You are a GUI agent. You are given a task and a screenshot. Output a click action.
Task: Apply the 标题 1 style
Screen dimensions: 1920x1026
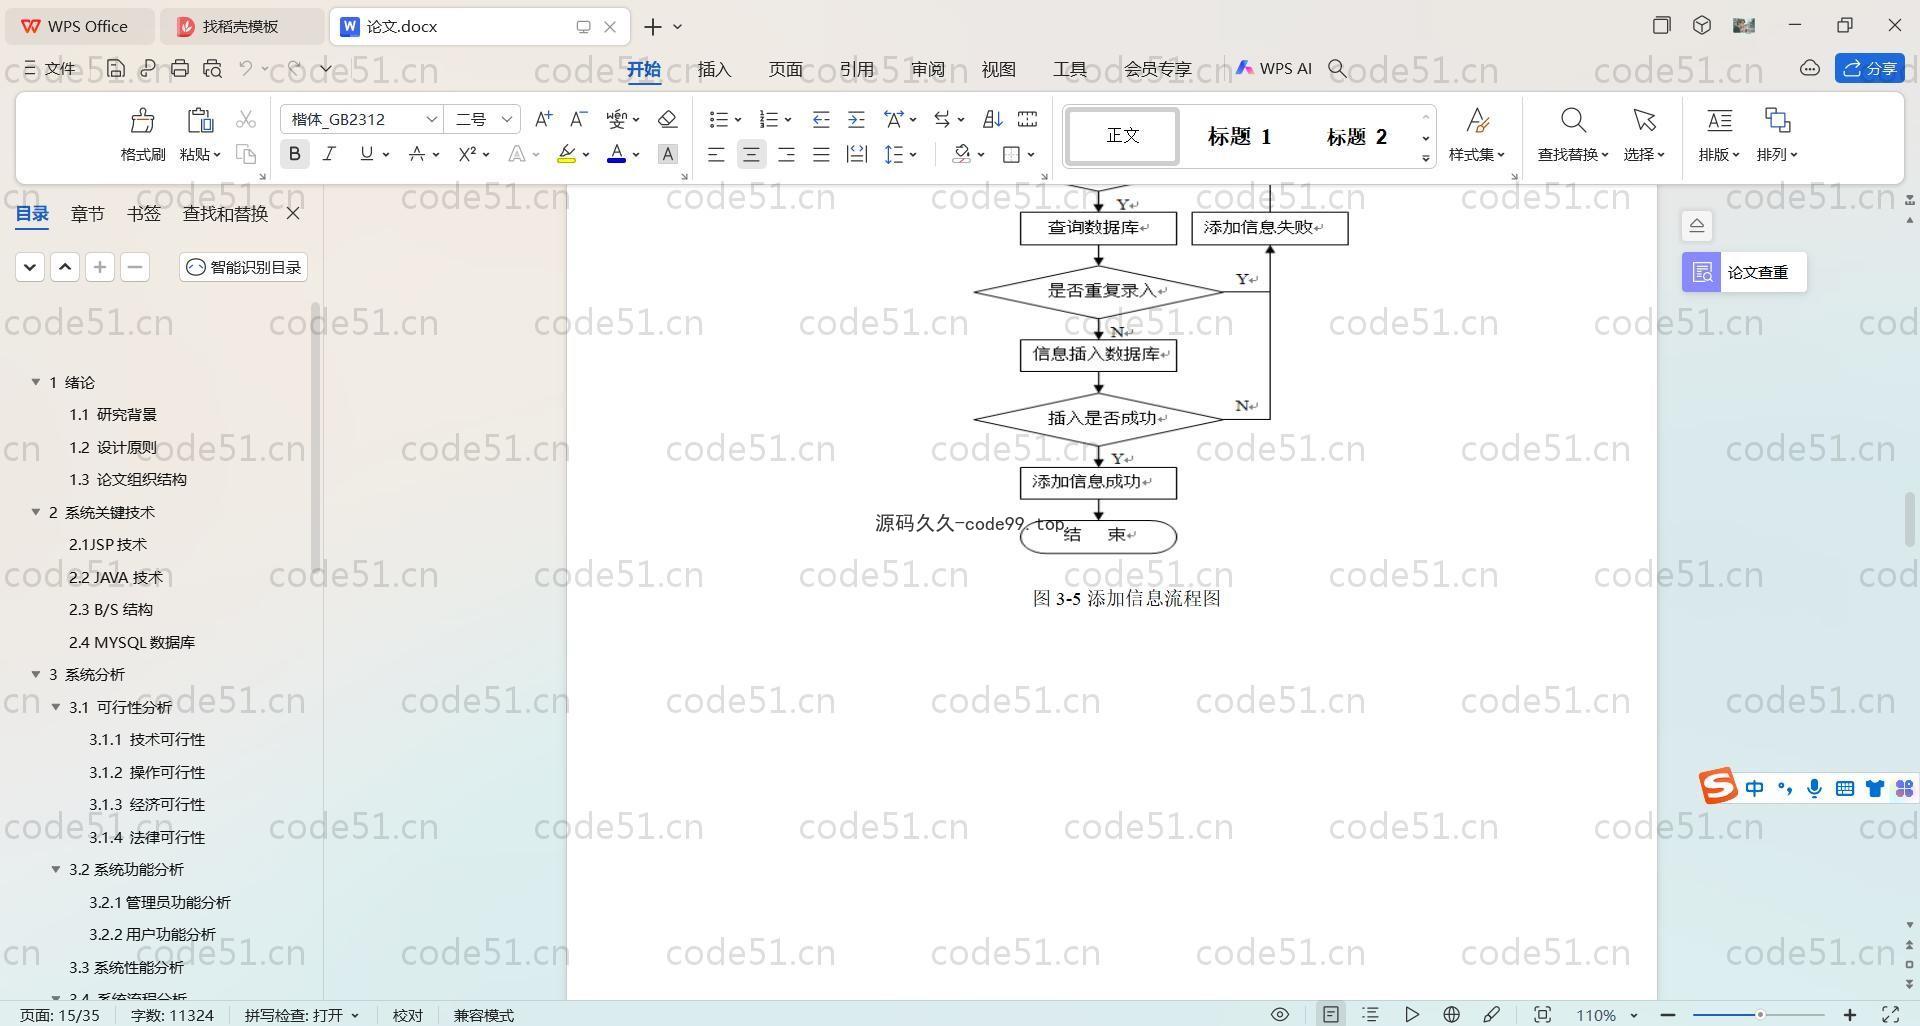[x=1239, y=137]
